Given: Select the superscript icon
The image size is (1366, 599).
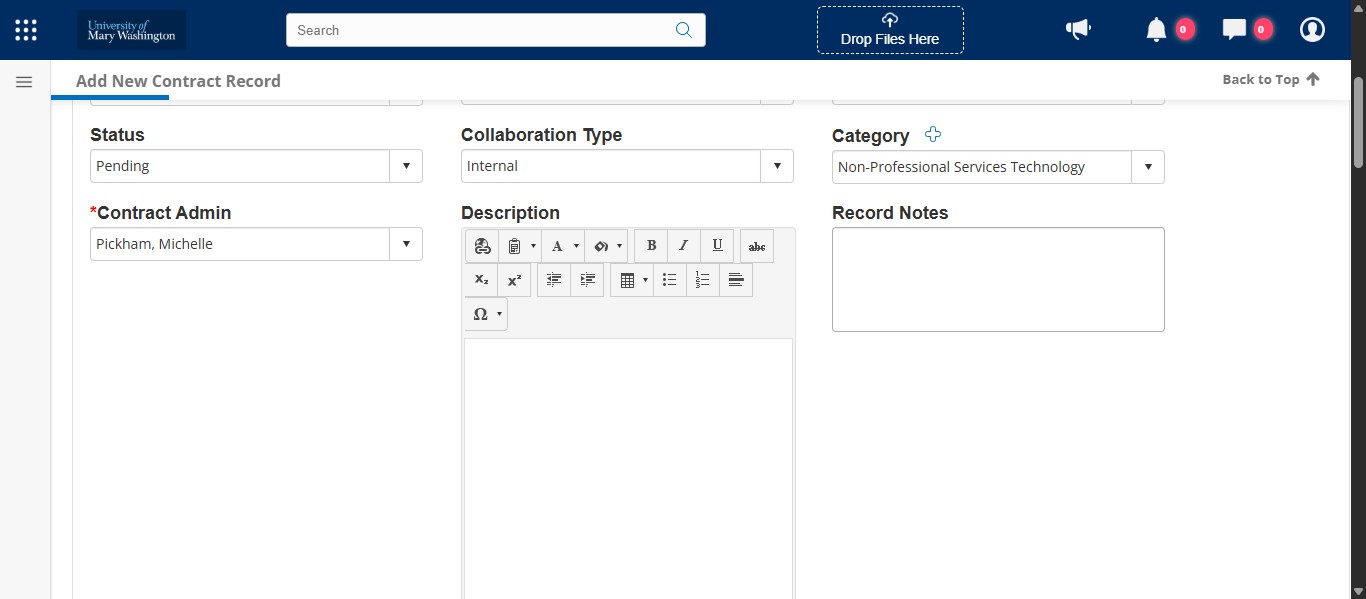Looking at the screenshot, I should (x=515, y=280).
